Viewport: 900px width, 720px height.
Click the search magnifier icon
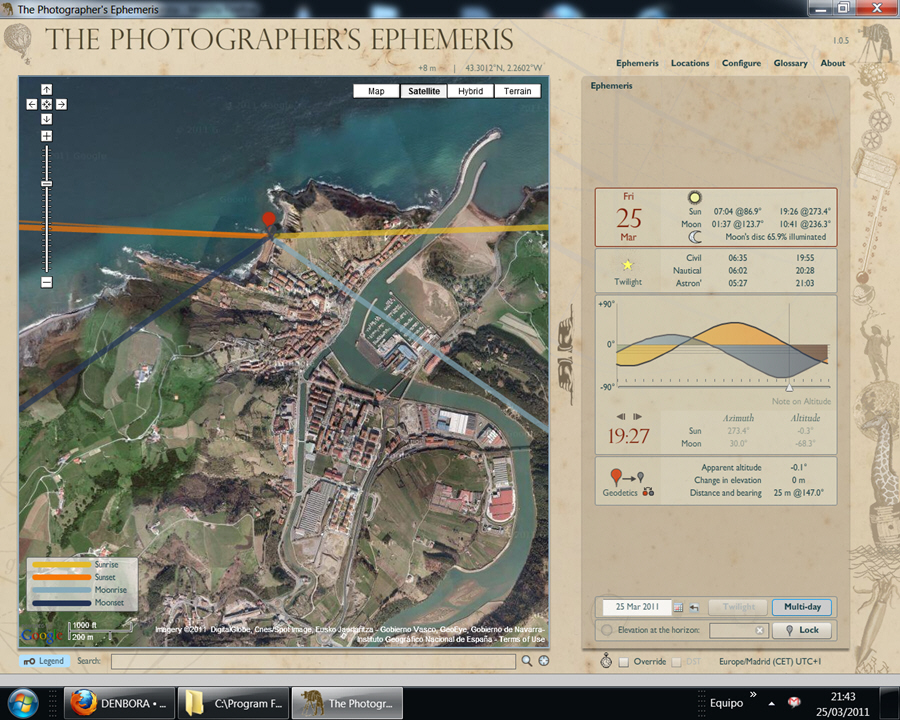click(x=527, y=661)
